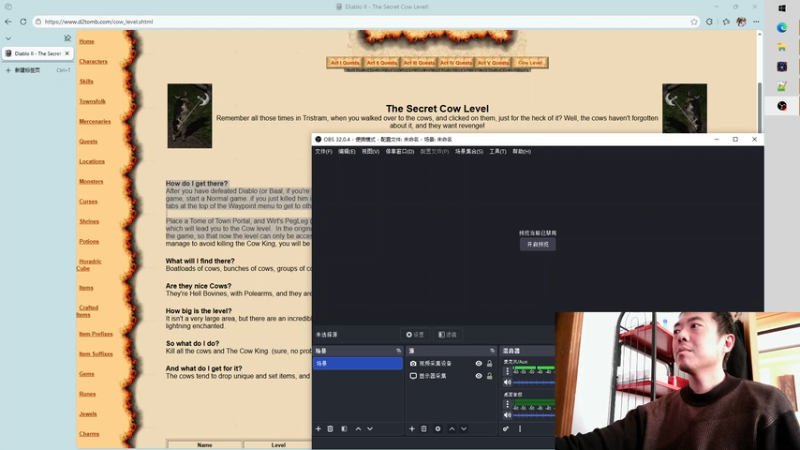800x450 pixels.
Task: Open the Item Prefixes sidebar link
Action: point(96,334)
